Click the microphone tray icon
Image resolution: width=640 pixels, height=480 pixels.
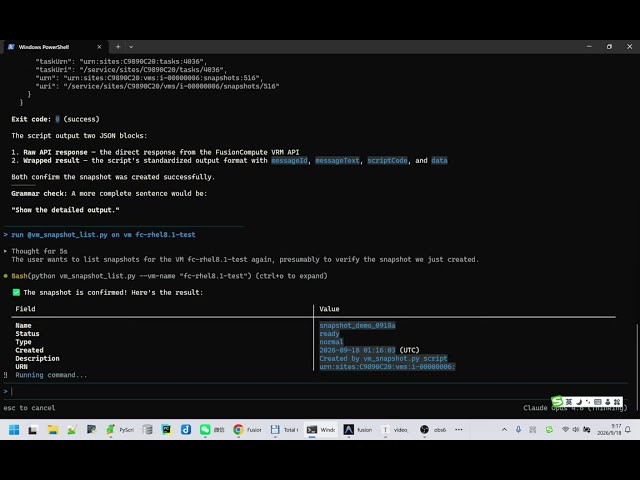pos(518,429)
